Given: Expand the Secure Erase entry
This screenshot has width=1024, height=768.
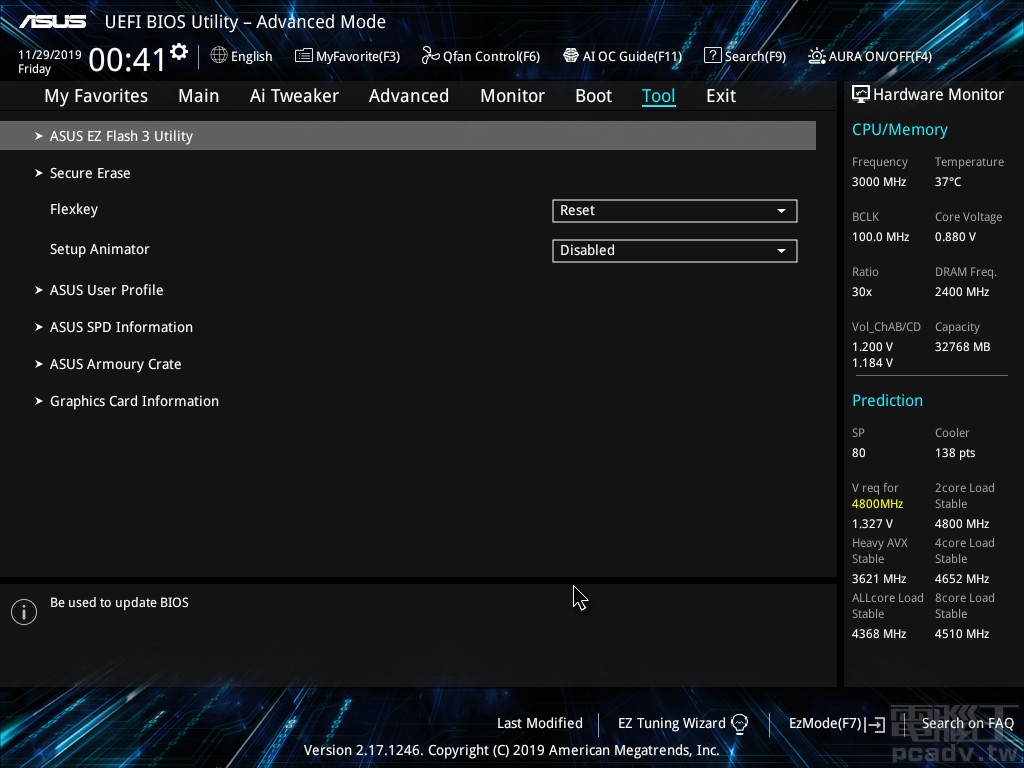Looking at the screenshot, I should 90,173.
